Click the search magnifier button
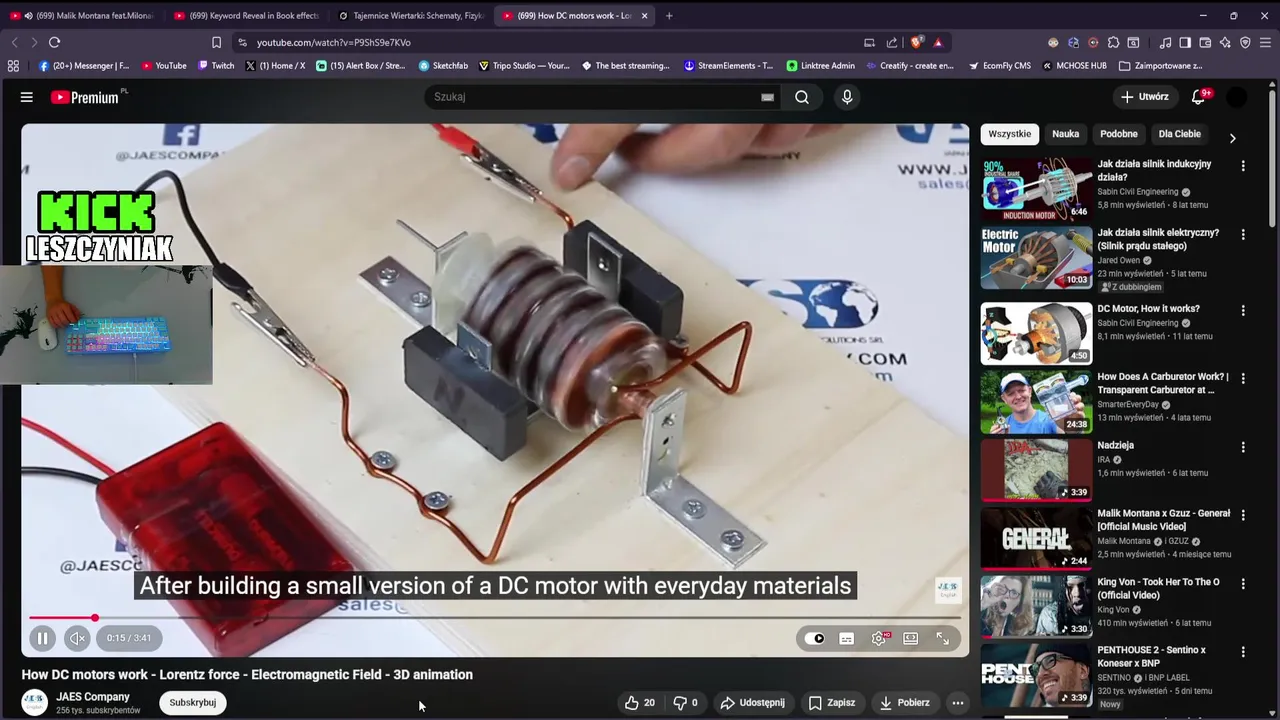This screenshot has width=1280, height=720. pyautogui.click(x=802, y=97)
